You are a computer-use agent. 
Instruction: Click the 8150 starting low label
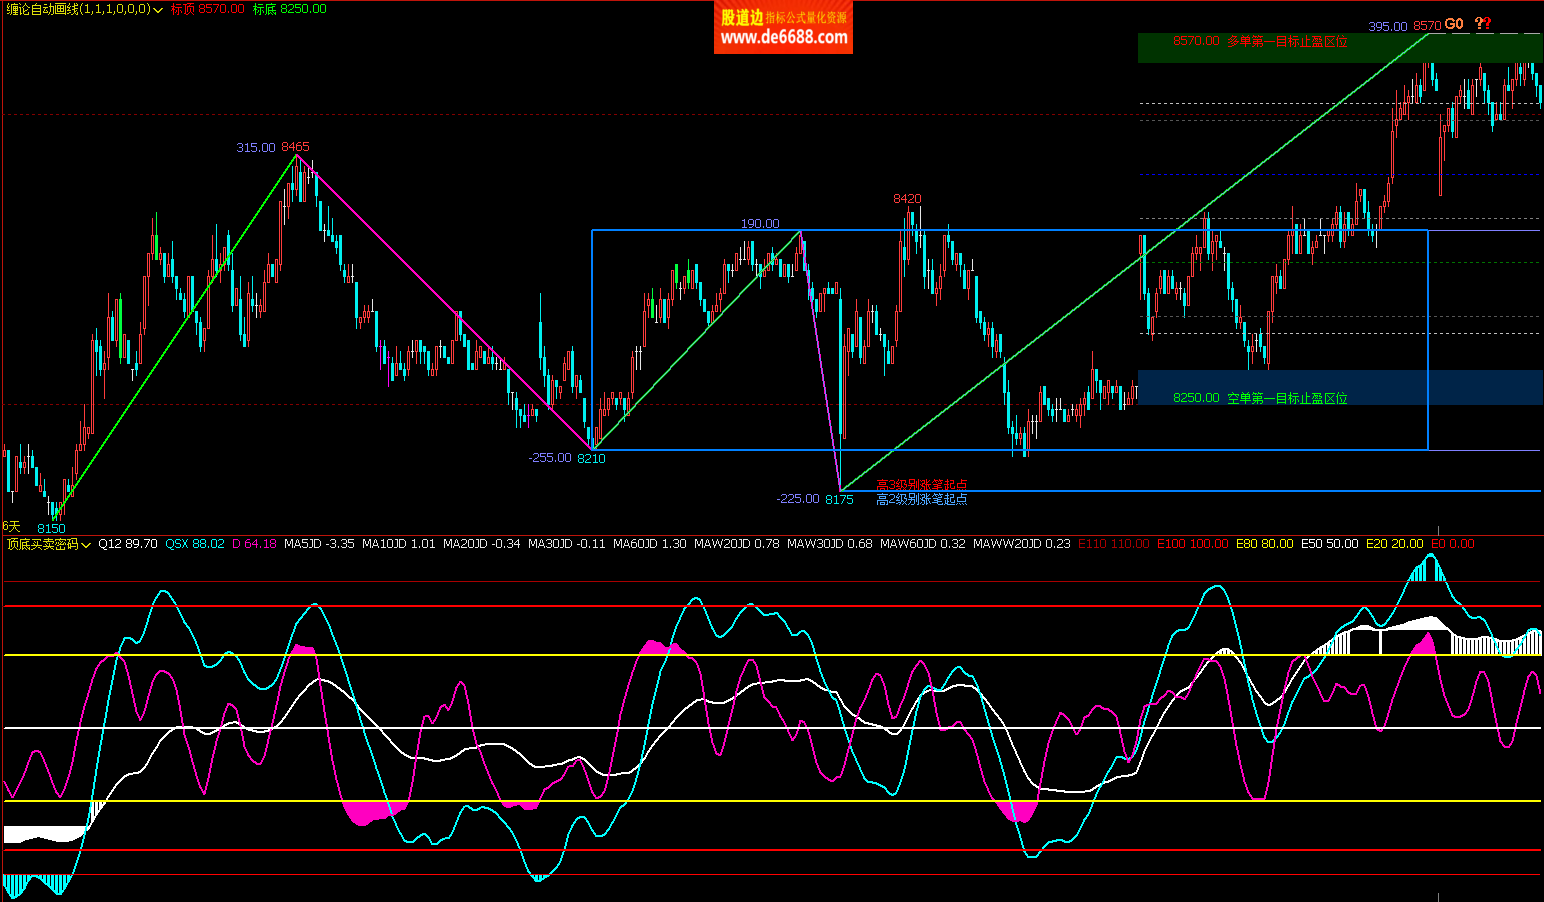pyautogui.click(x=51, y=529)
